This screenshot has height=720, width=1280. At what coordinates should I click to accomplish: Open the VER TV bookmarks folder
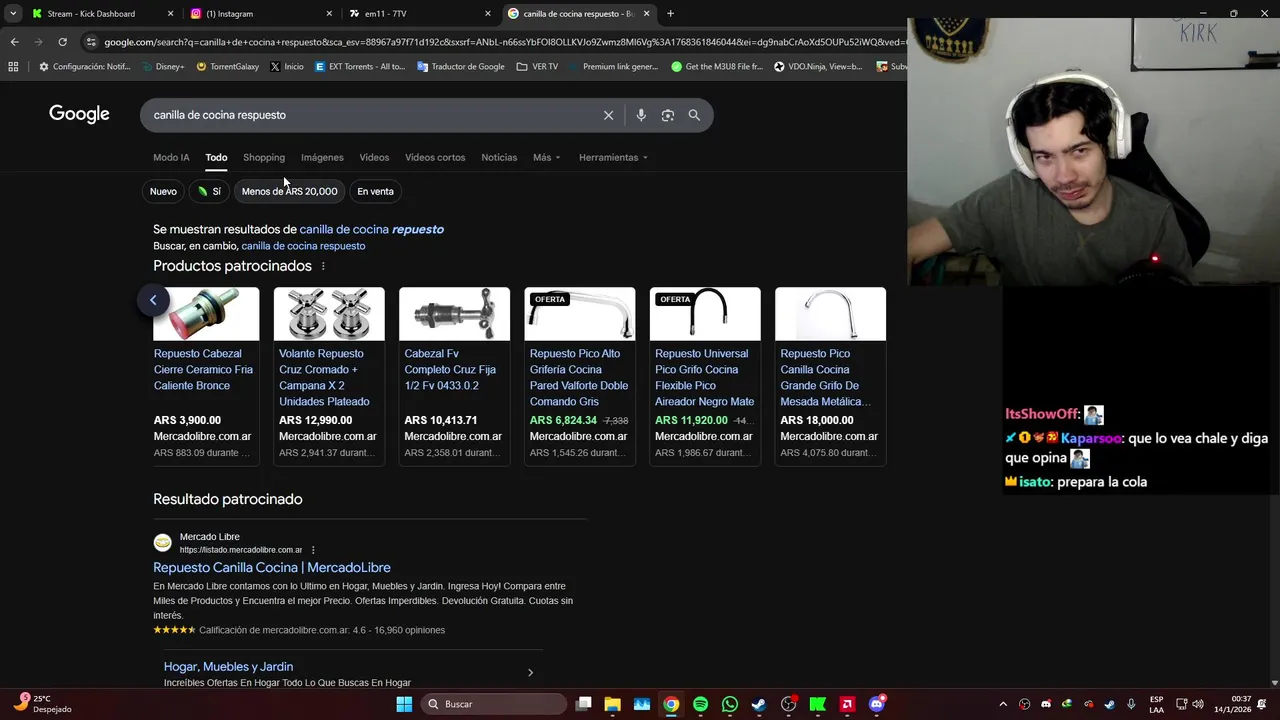tap(538, 67)
